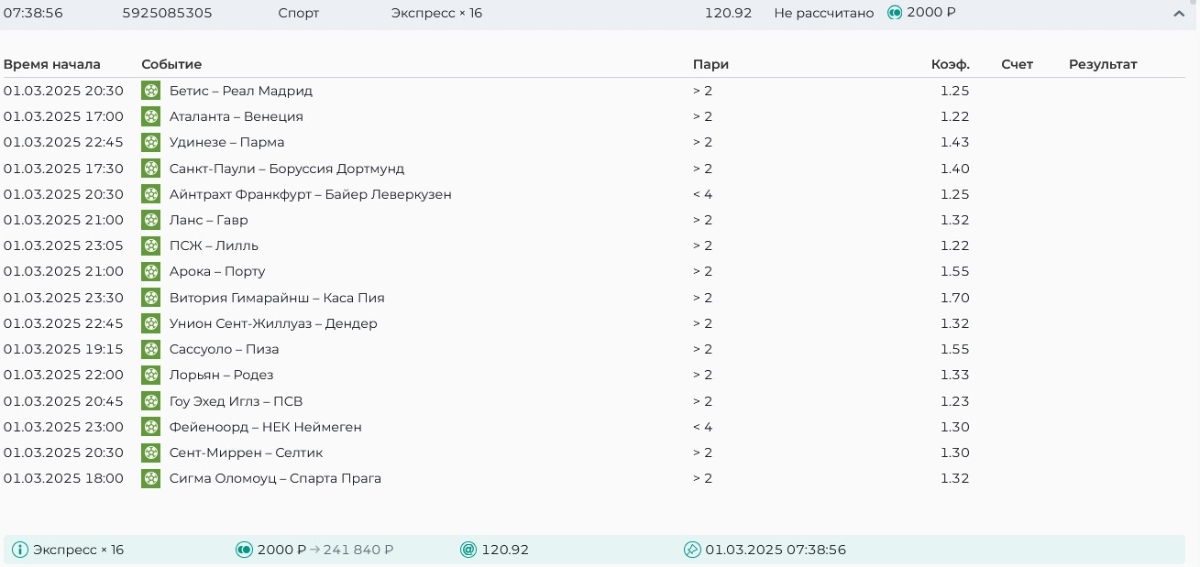
Task: Collapse the bet details with the chevron
Action: coord(1178,13)
